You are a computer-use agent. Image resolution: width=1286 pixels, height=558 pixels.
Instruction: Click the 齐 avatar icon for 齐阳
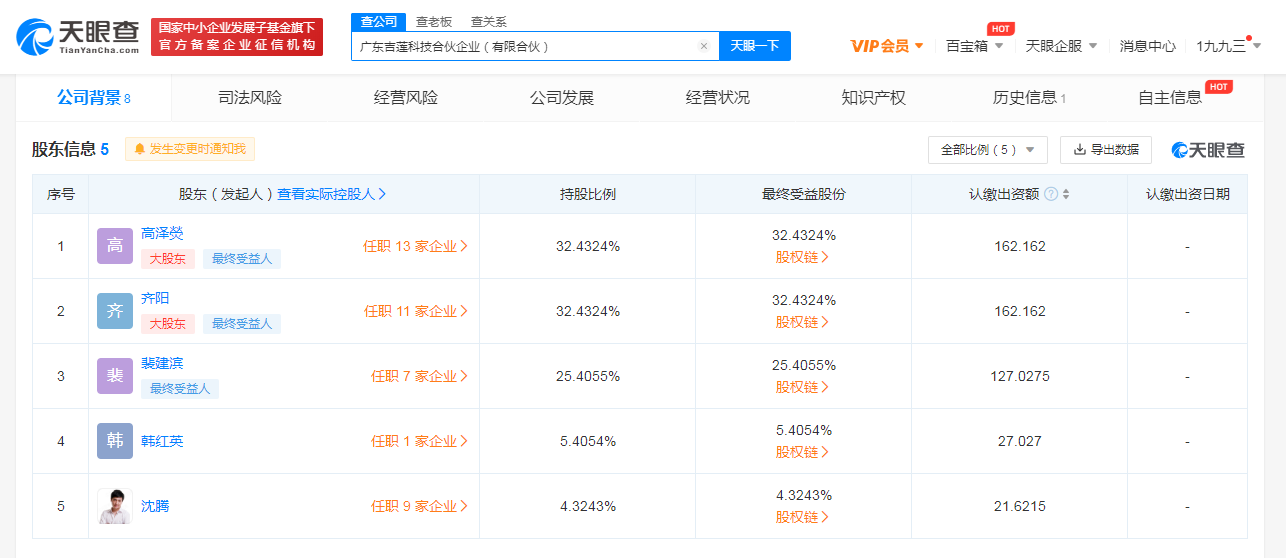tap(115, 311)
